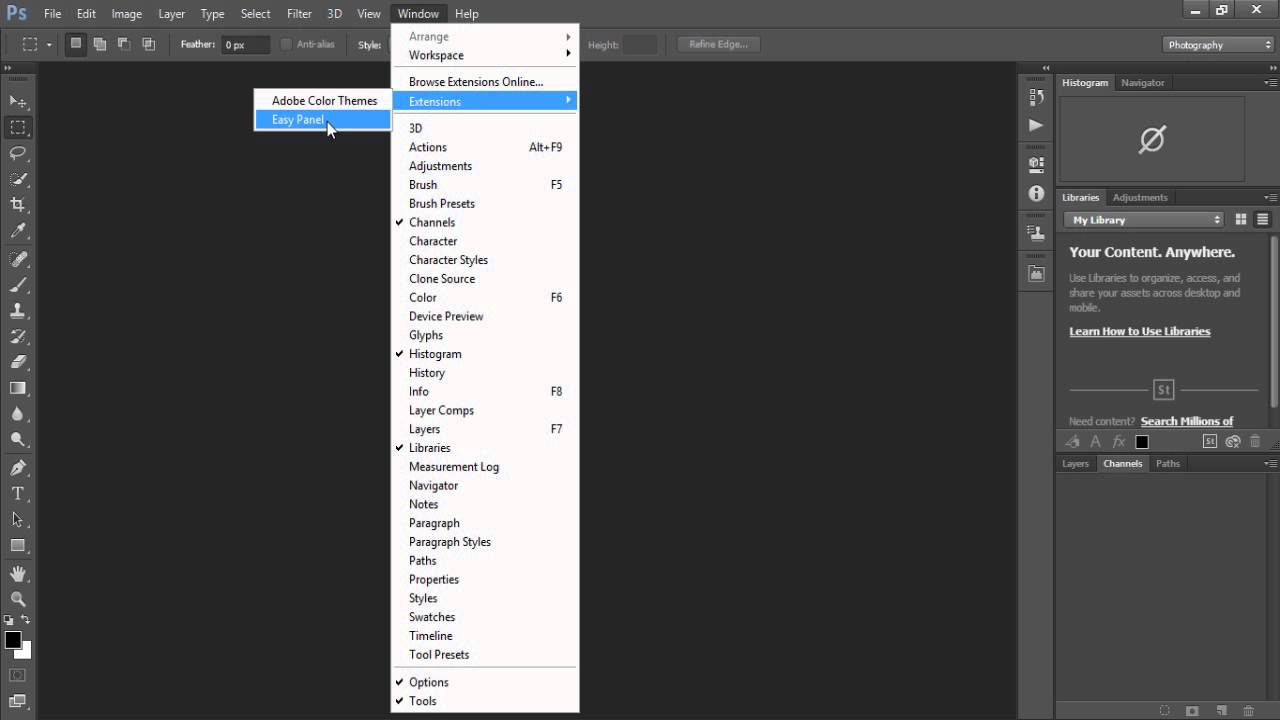The height and width of the screenshot is (720, 1280).
Task: Select the Crop tool
Action: click(x=18, y=205)
